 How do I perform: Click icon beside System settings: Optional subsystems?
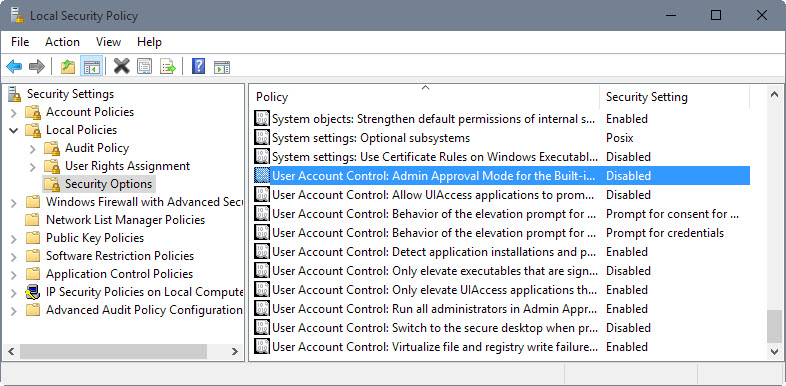[262, 138]
